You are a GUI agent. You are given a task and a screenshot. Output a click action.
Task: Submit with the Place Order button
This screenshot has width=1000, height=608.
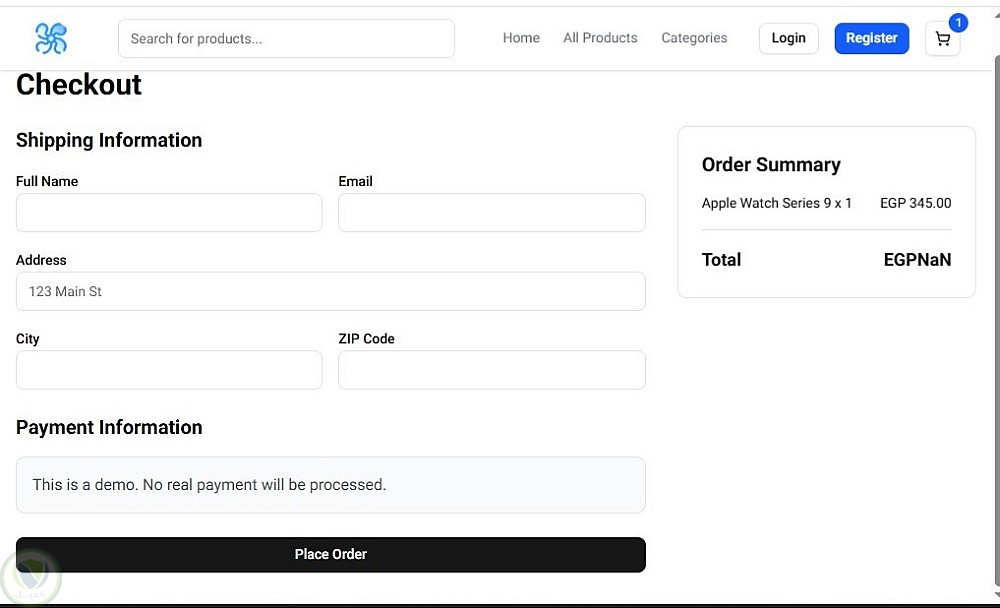pyautogui.click(x=331, y=555)
